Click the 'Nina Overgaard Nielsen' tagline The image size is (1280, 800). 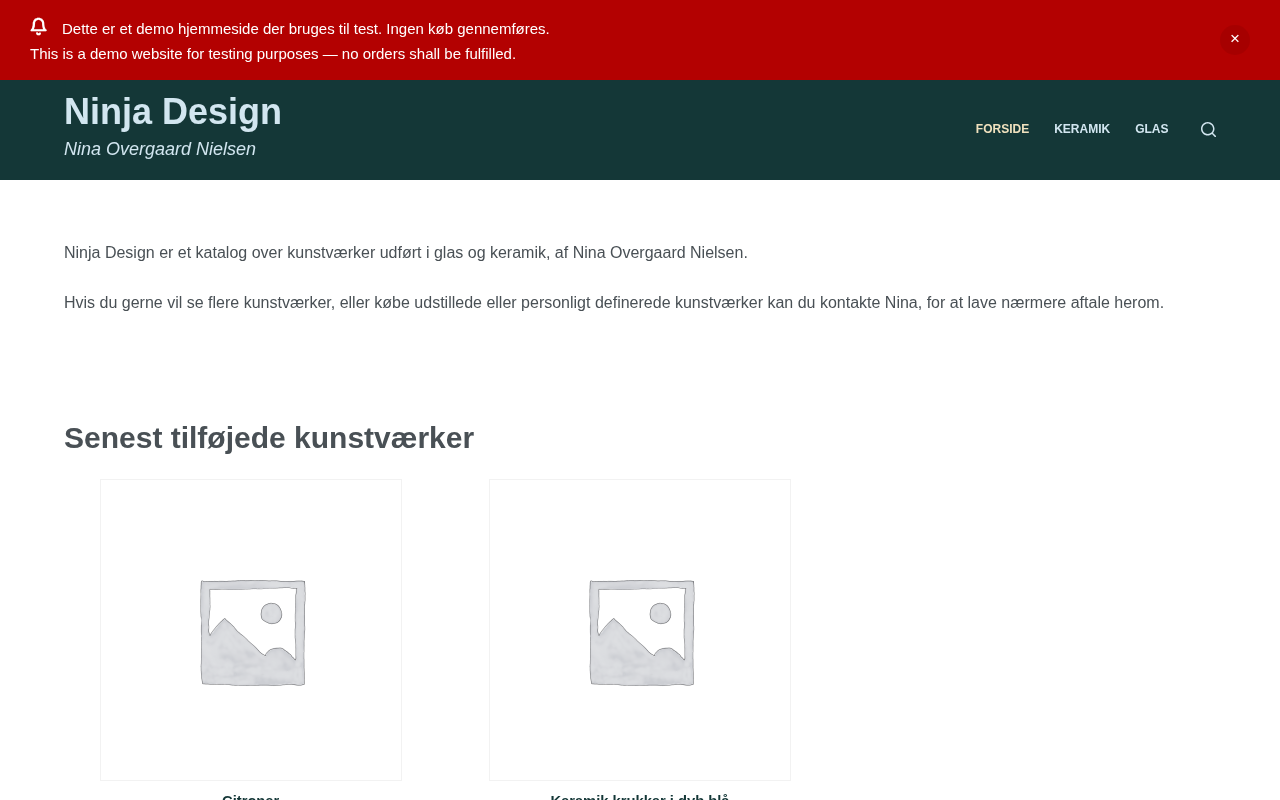point(160,149)
